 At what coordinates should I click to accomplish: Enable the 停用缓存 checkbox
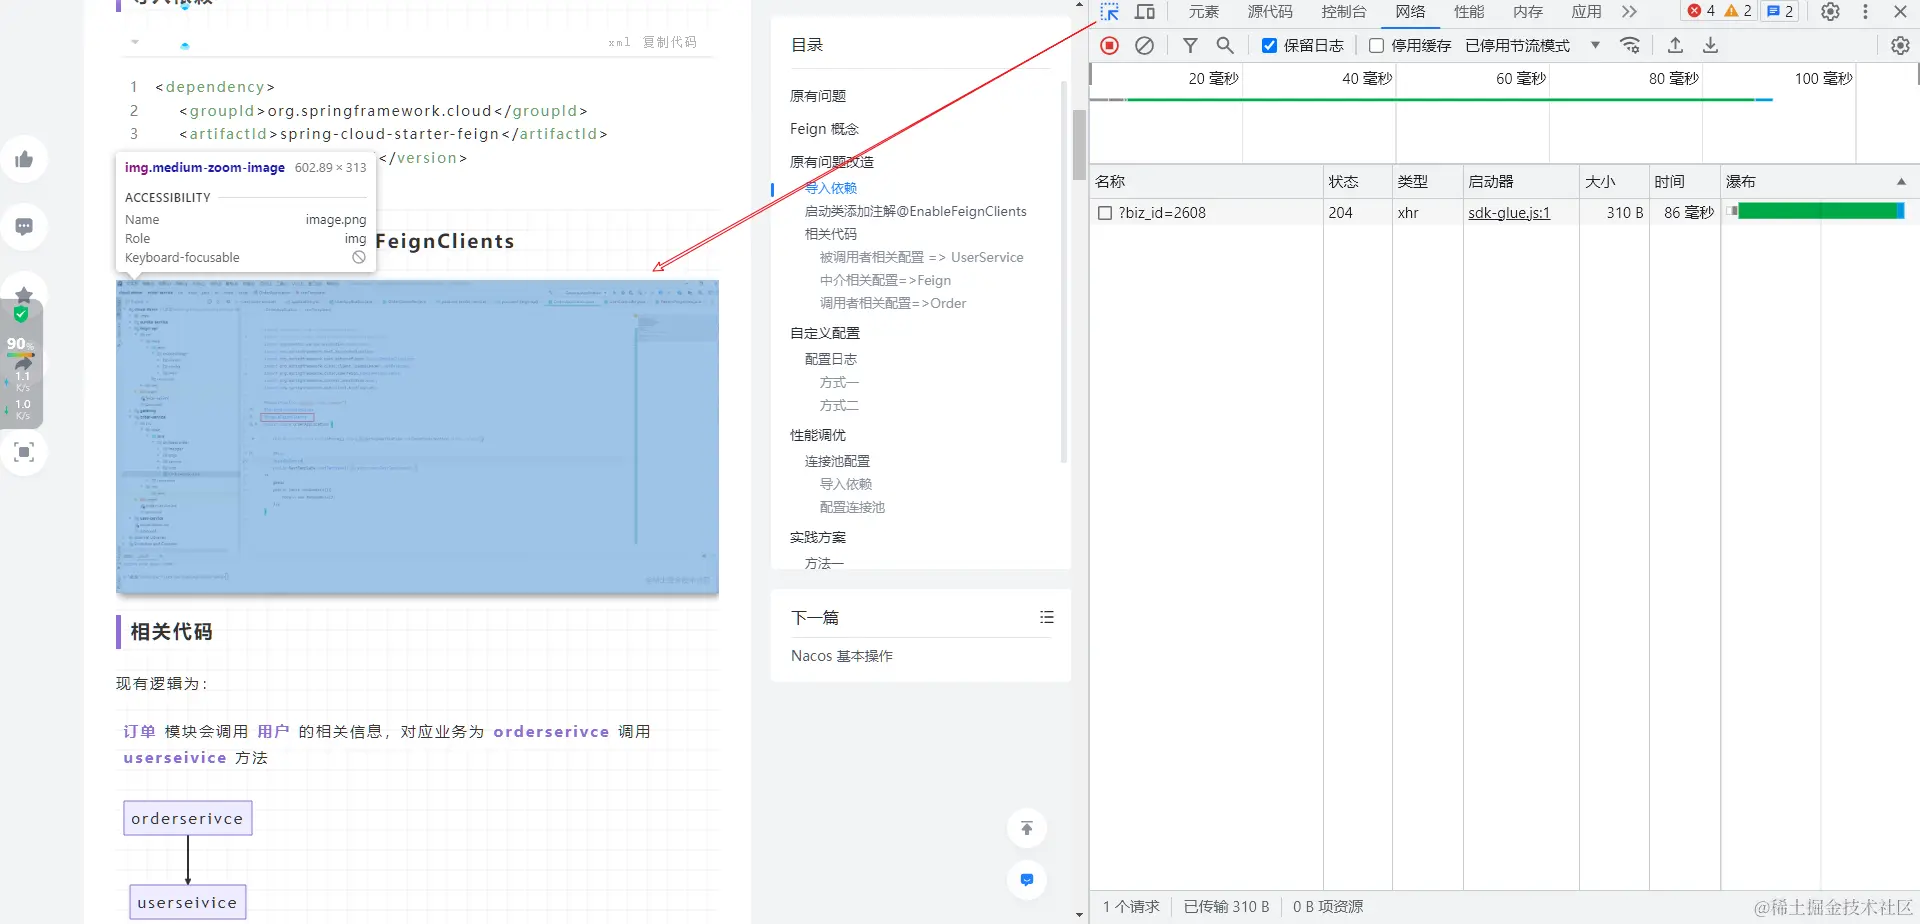pyautogui.click(x=1376, y=45)
